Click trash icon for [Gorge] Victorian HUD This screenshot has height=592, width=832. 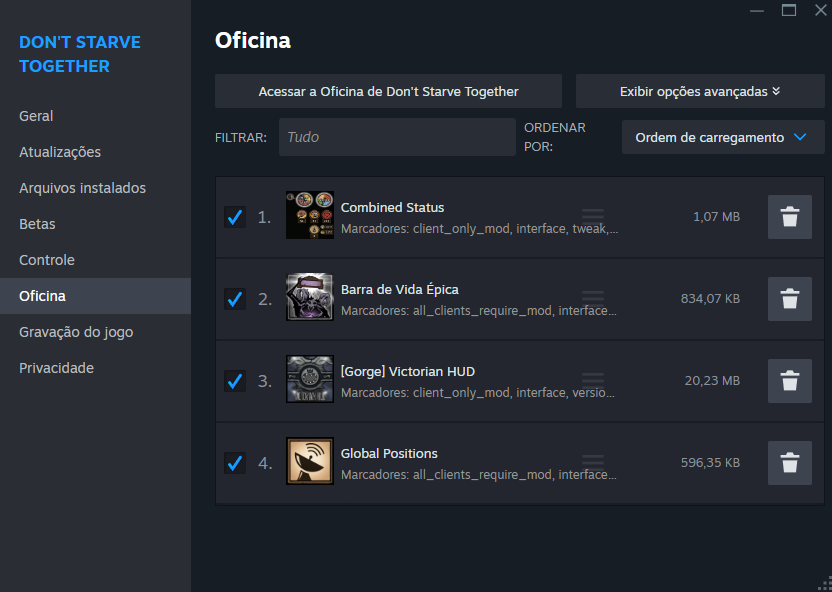pos(790,381)
